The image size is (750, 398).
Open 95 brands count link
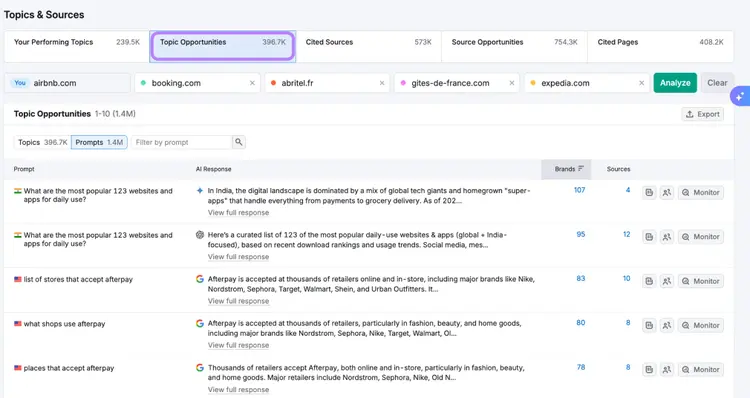pos(581,234)
